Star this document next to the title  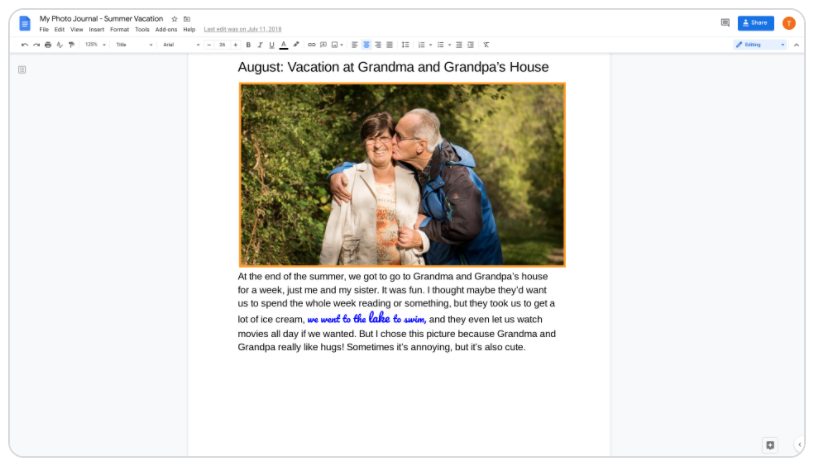[174, 19]
